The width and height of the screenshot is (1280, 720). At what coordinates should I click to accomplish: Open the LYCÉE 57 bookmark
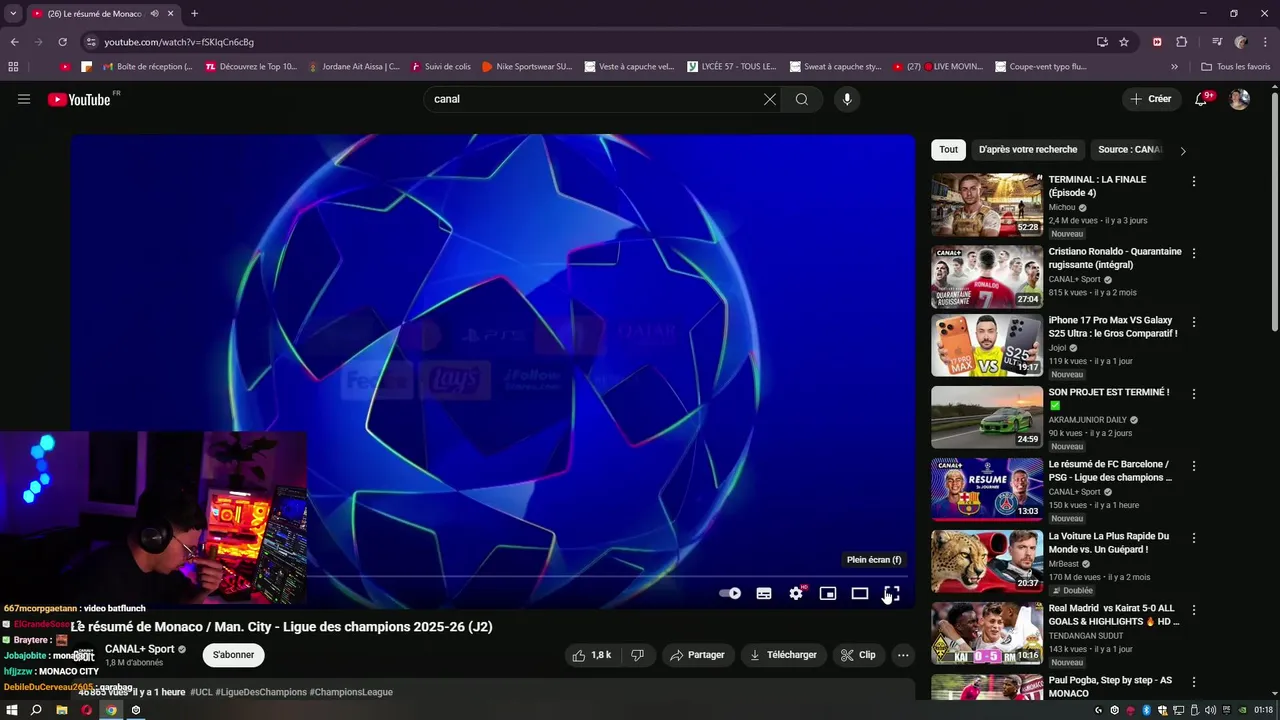pos(732,67)
